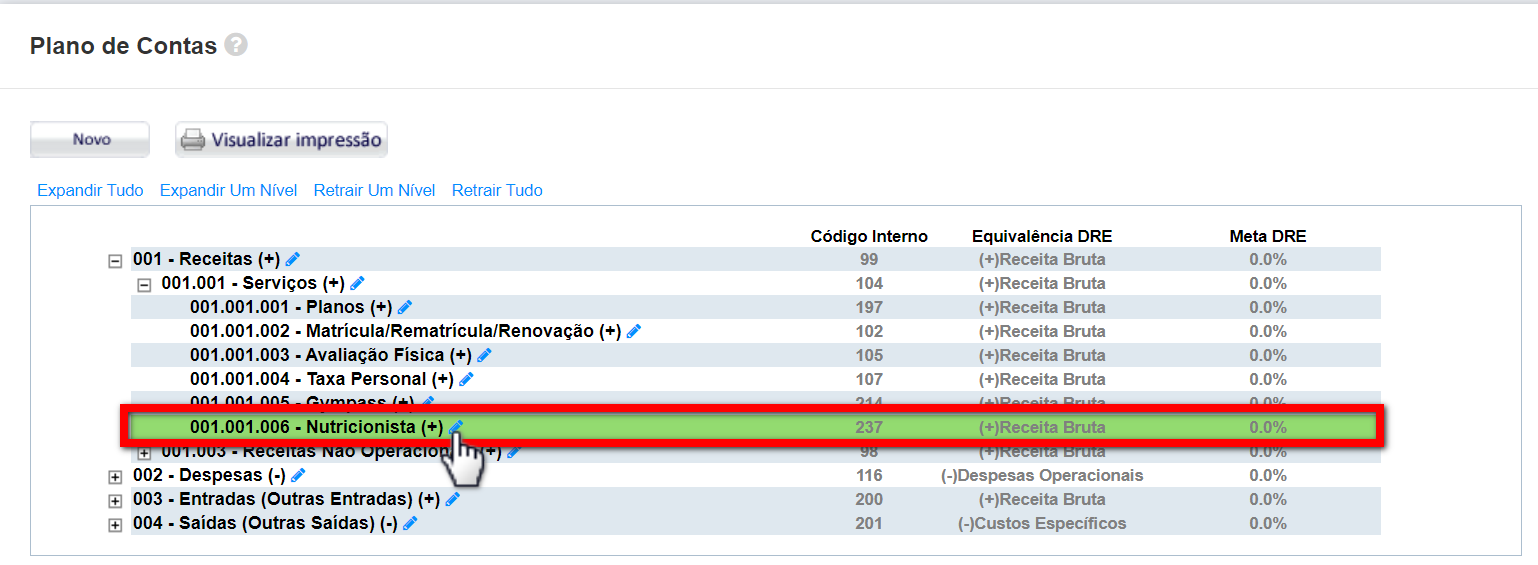Click pencil icon next to 001.001 - Serviços
This screenshot has width=1538, height=565.
[357, 284]
